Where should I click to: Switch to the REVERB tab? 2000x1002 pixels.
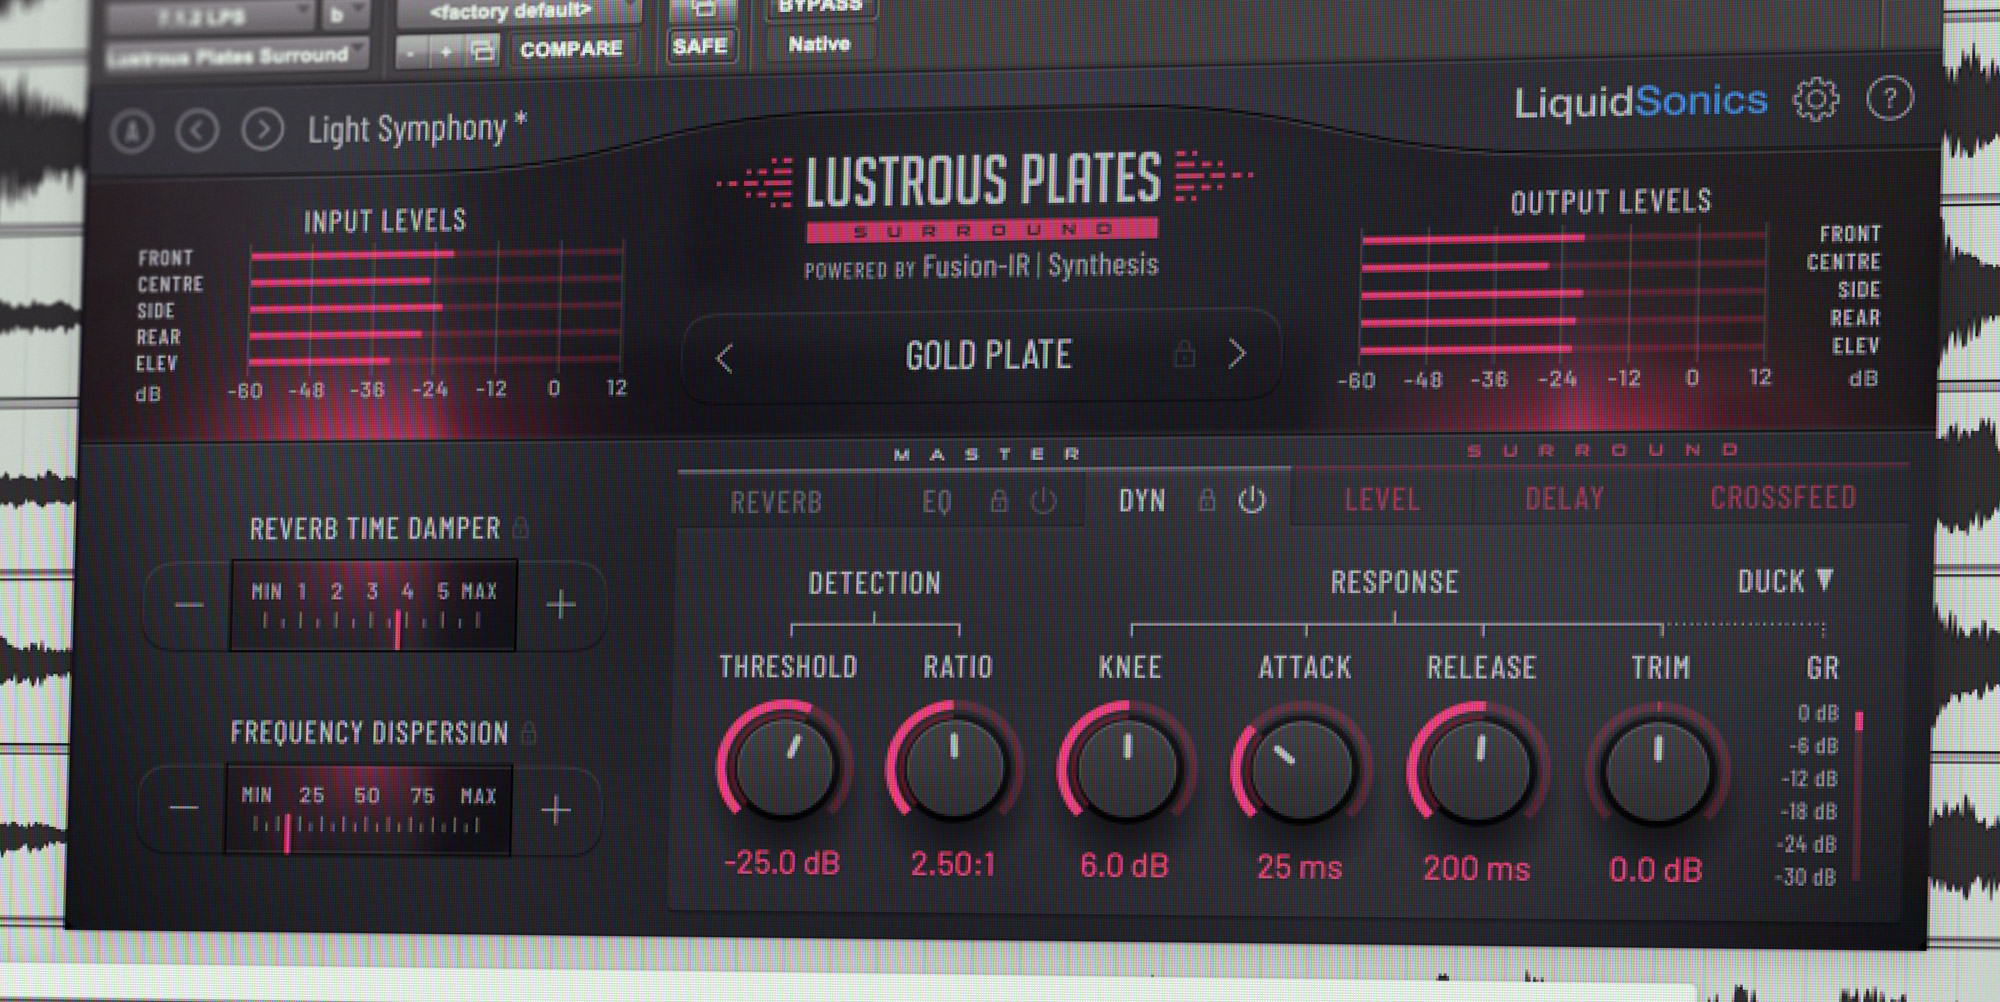coord(776,502)
